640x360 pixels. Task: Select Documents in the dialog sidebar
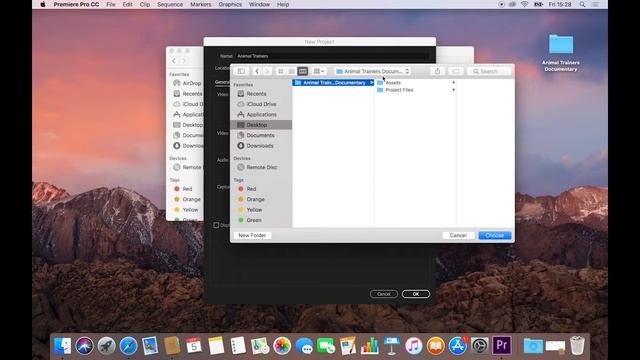(x=261, y=135)
